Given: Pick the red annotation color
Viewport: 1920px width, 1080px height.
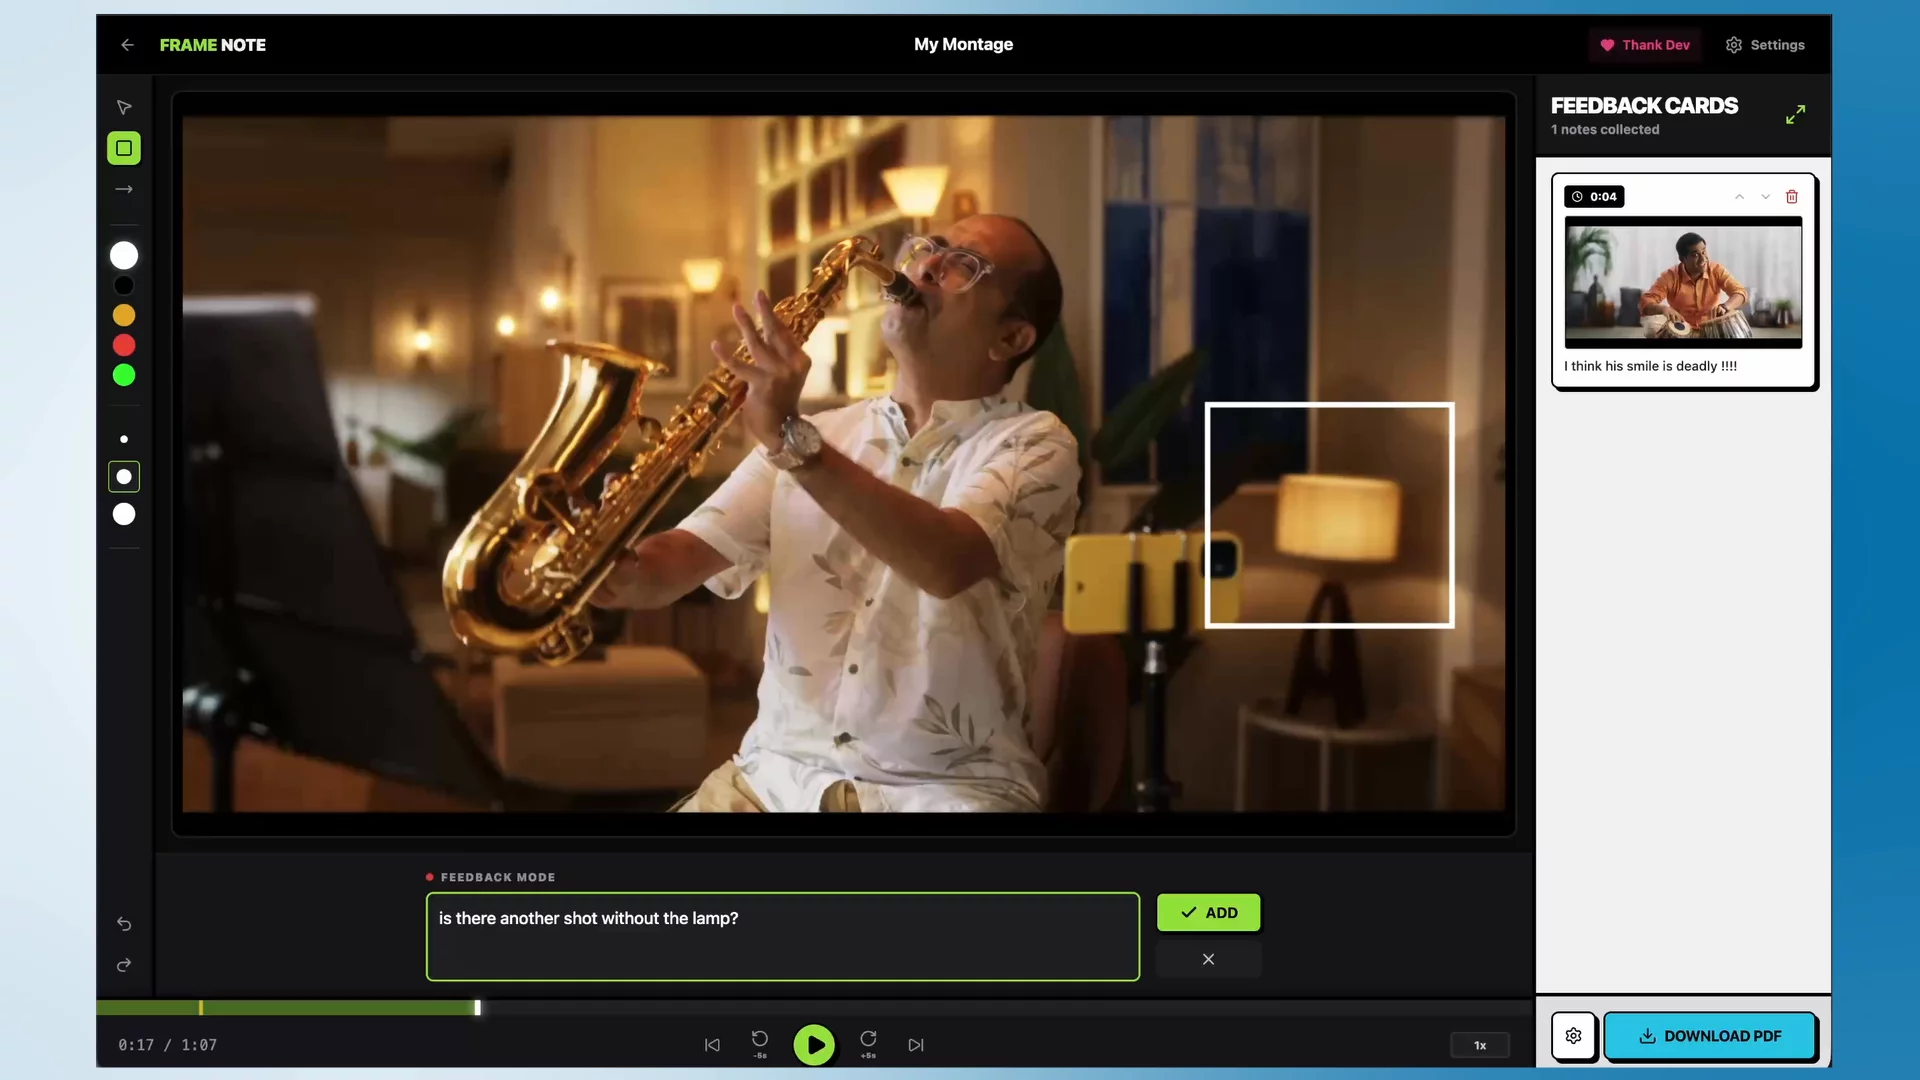Looking at the screenshot, I should click(x=124, y=345).
